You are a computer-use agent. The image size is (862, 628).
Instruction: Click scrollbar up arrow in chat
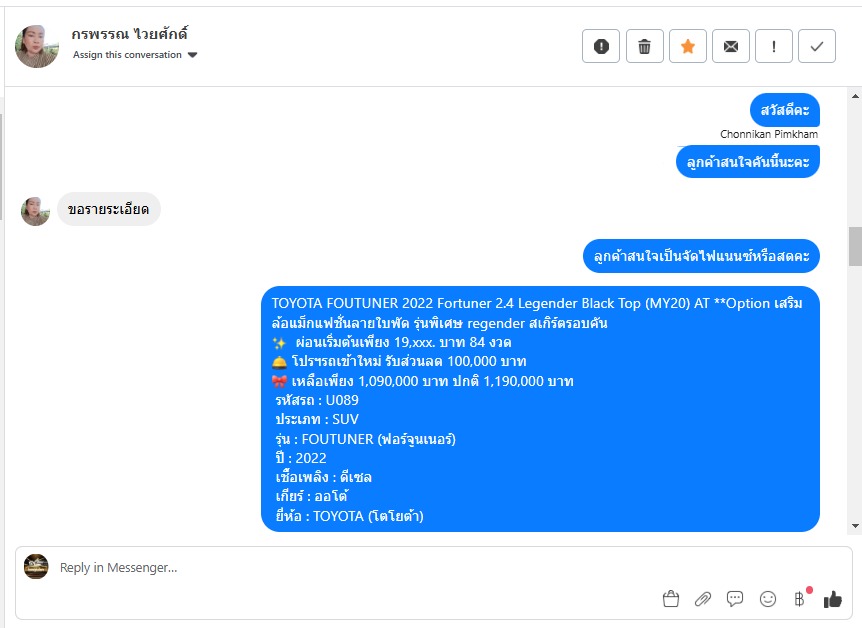coord(855,96)
